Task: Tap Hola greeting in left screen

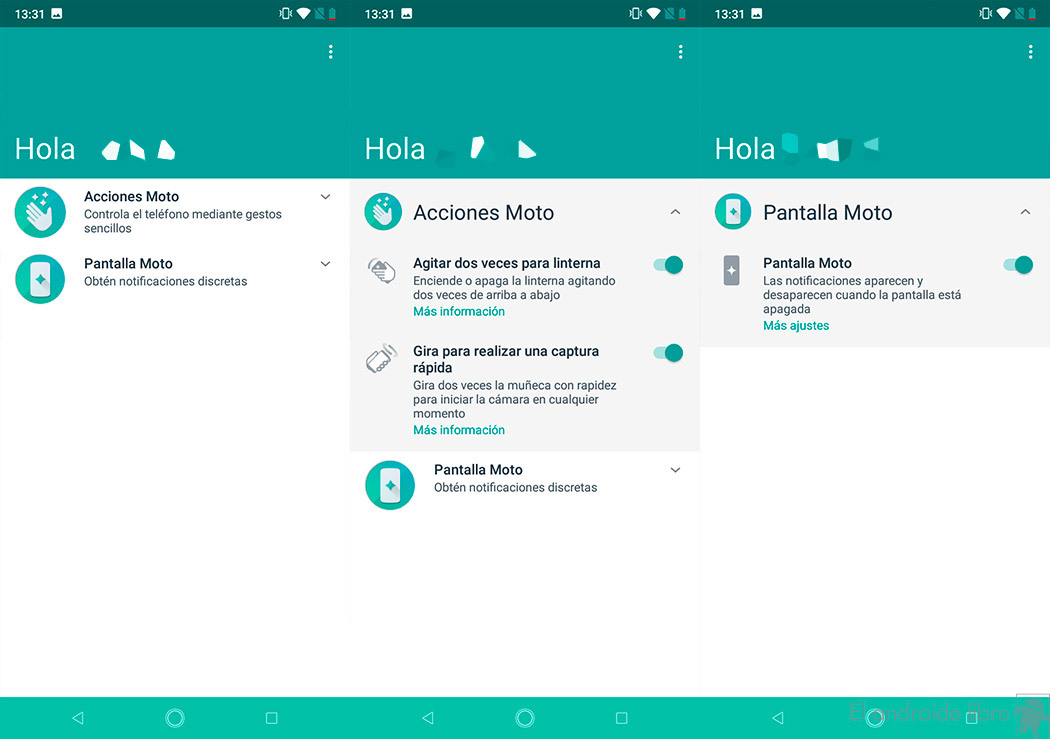Action: 45,149
